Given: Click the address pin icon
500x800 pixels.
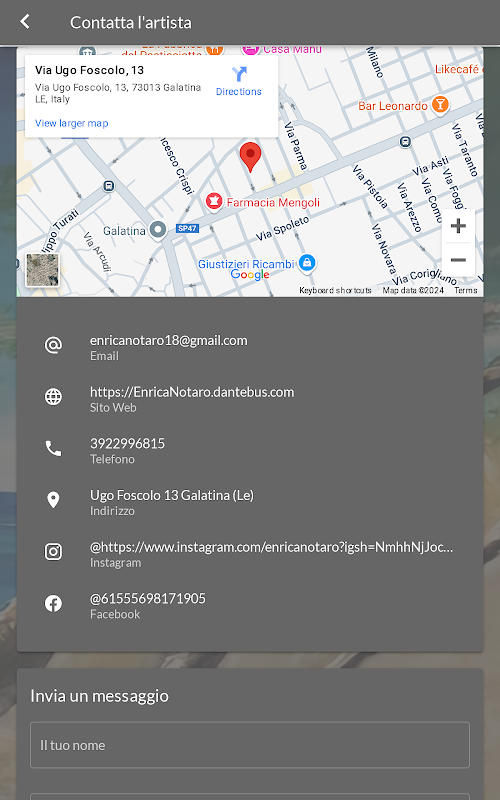Looking at the screenshot, I should point(53,500).
